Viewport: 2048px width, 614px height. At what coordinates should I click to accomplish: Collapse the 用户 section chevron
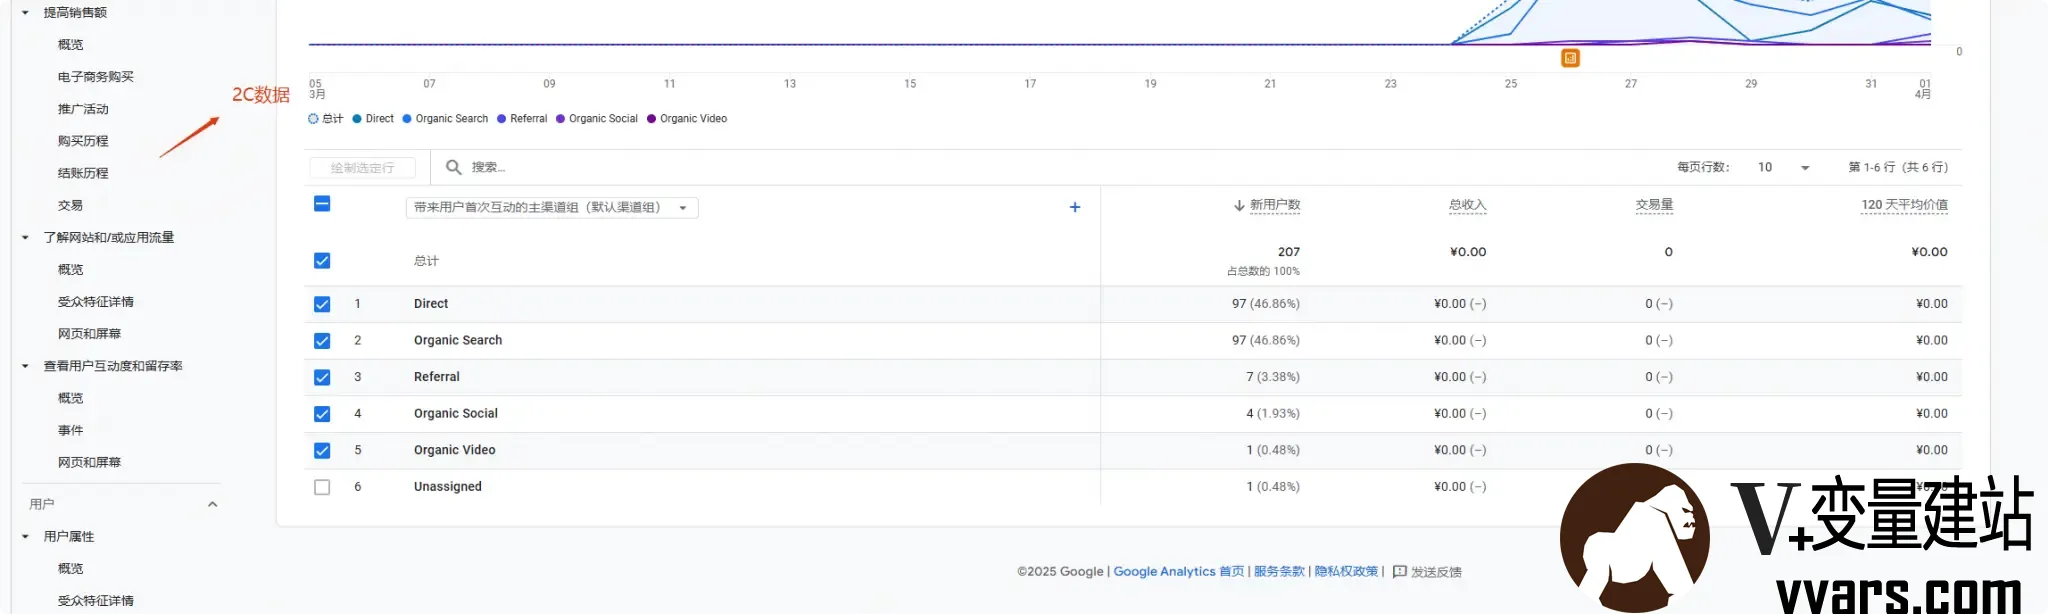212,504
